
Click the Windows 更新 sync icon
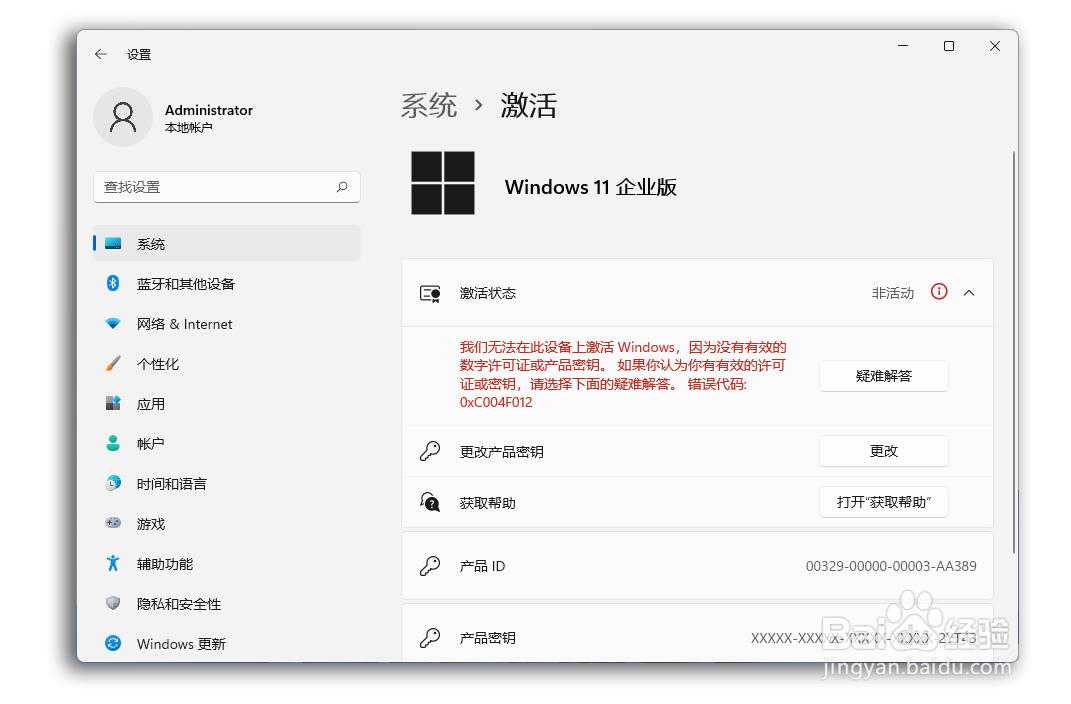(113, 643)
